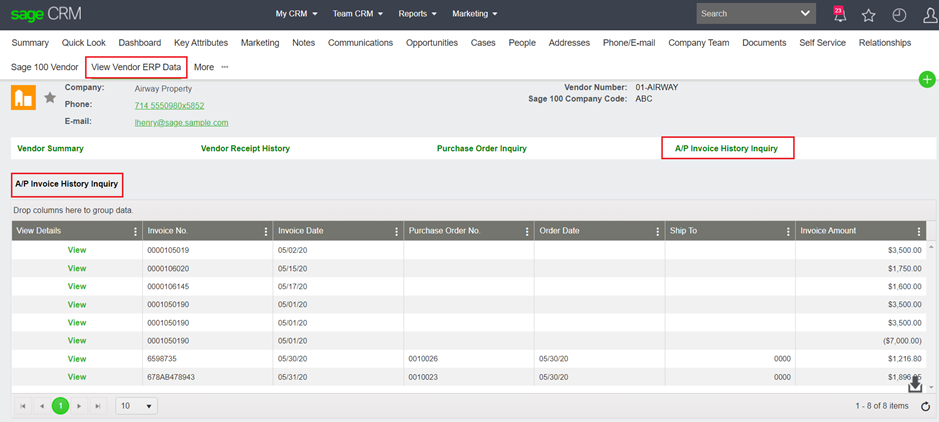Open the Documents tab
The width and height of the screenshot is (939, 422).
(x=764, y=42)
